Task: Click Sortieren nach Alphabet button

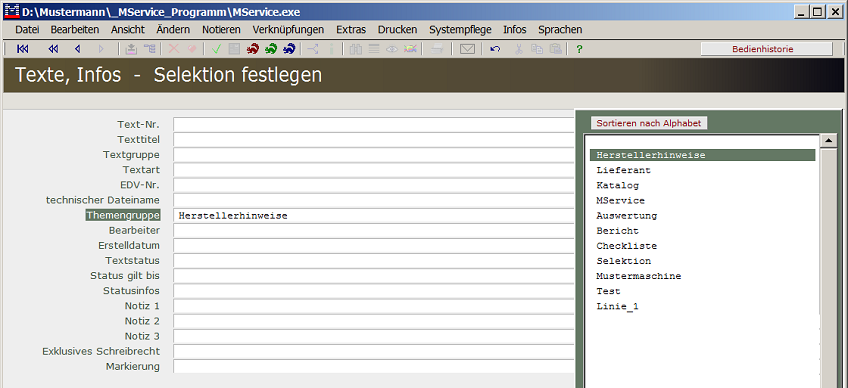Action: tap(648, 123)
